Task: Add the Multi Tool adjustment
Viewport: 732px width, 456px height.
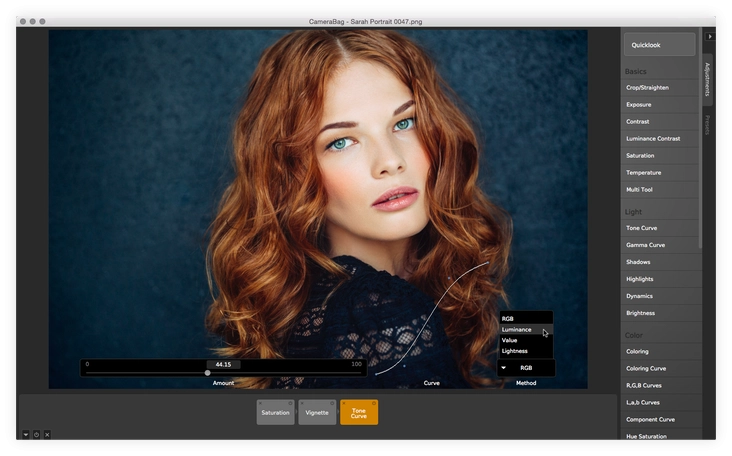Action: click(x=660, y=189)
